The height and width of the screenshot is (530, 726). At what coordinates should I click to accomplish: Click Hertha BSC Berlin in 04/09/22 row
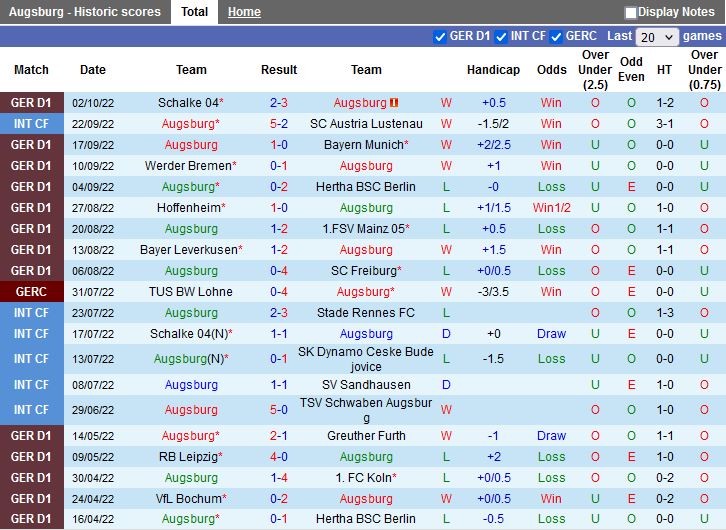tap(366, 187)
